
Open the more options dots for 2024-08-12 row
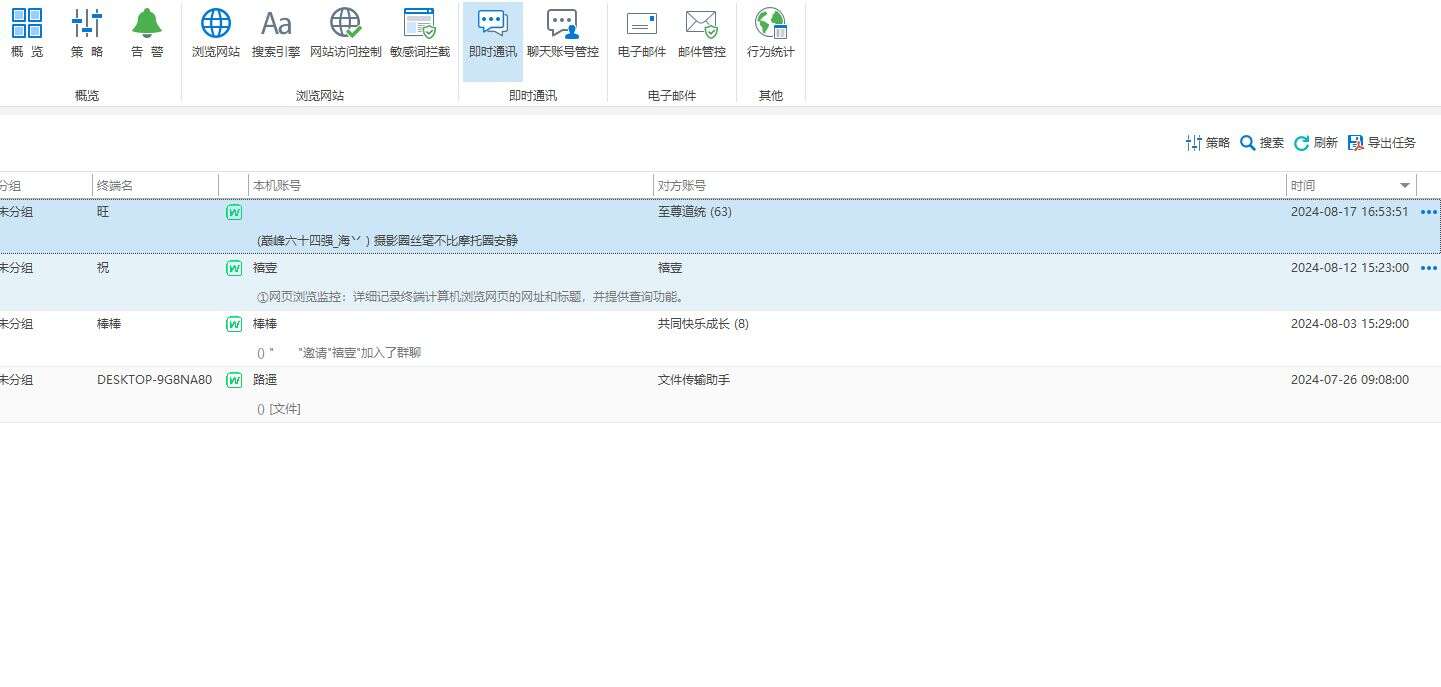(x=1429, y=268)
